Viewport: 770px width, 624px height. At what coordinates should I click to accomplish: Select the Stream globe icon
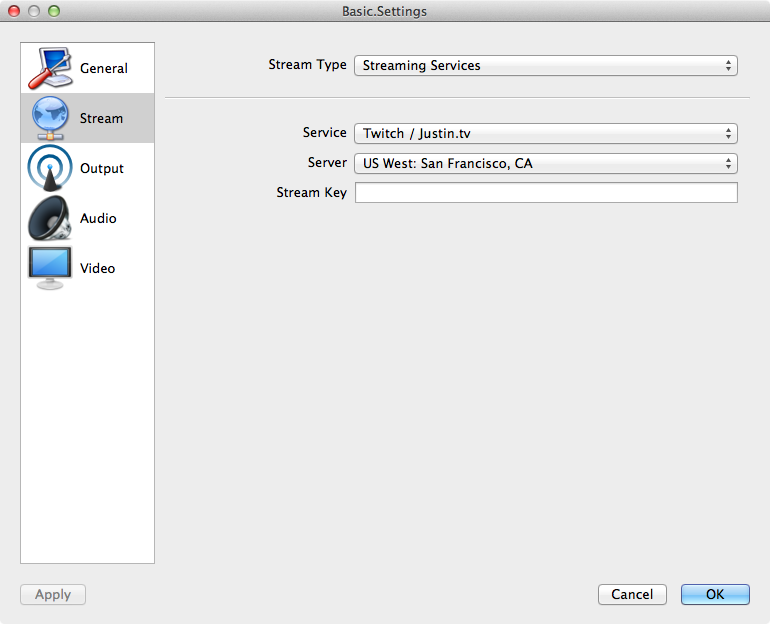[x=50, y=118]
